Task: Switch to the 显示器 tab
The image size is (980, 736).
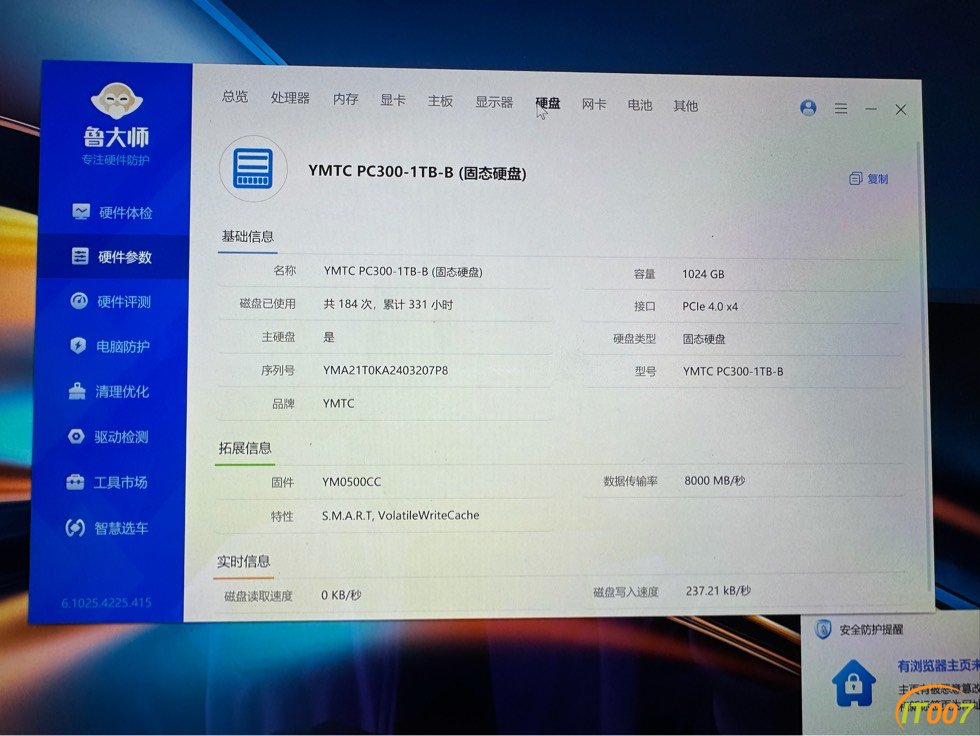Action: click(494, 102)
